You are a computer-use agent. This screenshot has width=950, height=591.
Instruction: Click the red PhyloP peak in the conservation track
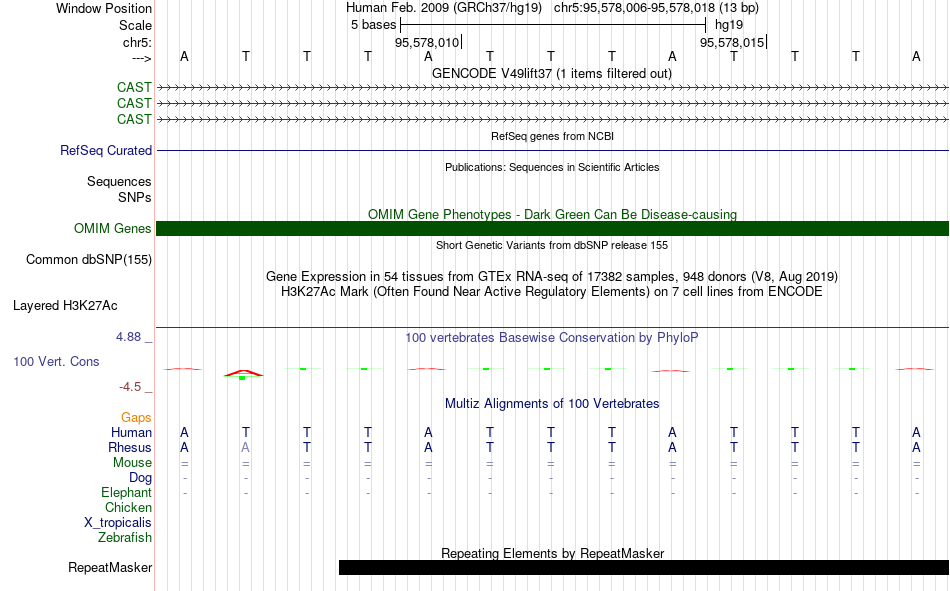click(244, 373)
